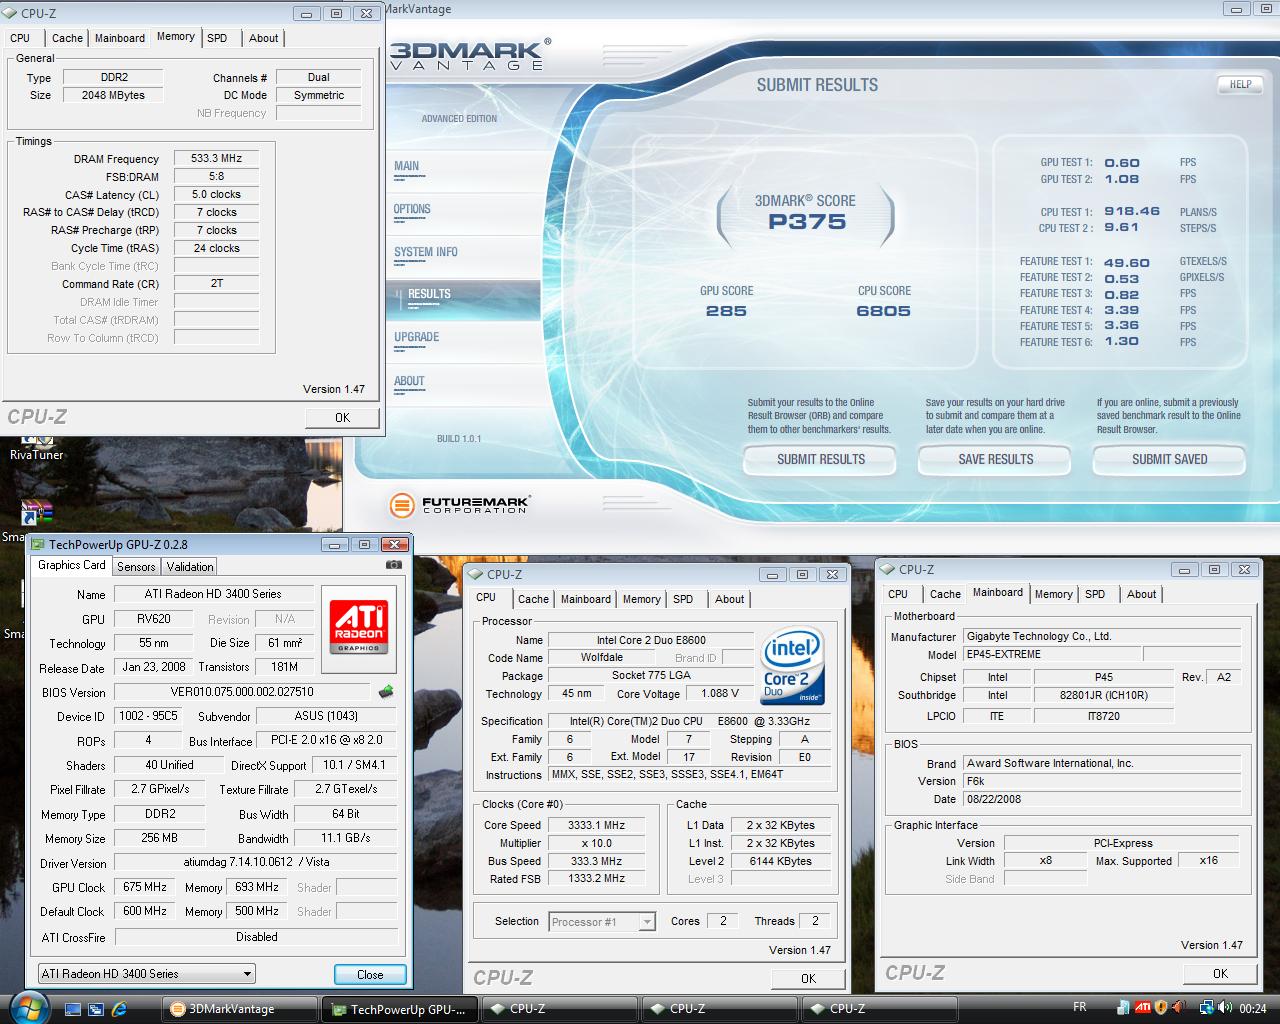Open Memory tab in the E8600 CPU-Z window
This screenshot has height=1024, width=1280.
[641, 599]
